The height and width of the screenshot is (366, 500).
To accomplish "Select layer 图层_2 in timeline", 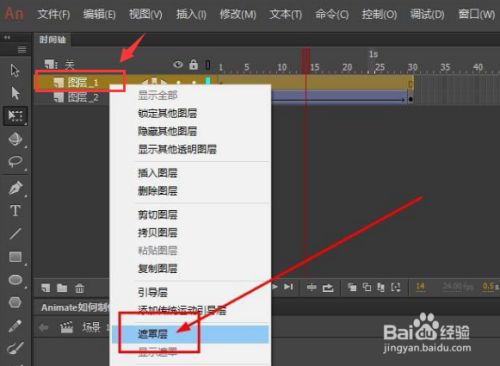I will click(83, 97).
